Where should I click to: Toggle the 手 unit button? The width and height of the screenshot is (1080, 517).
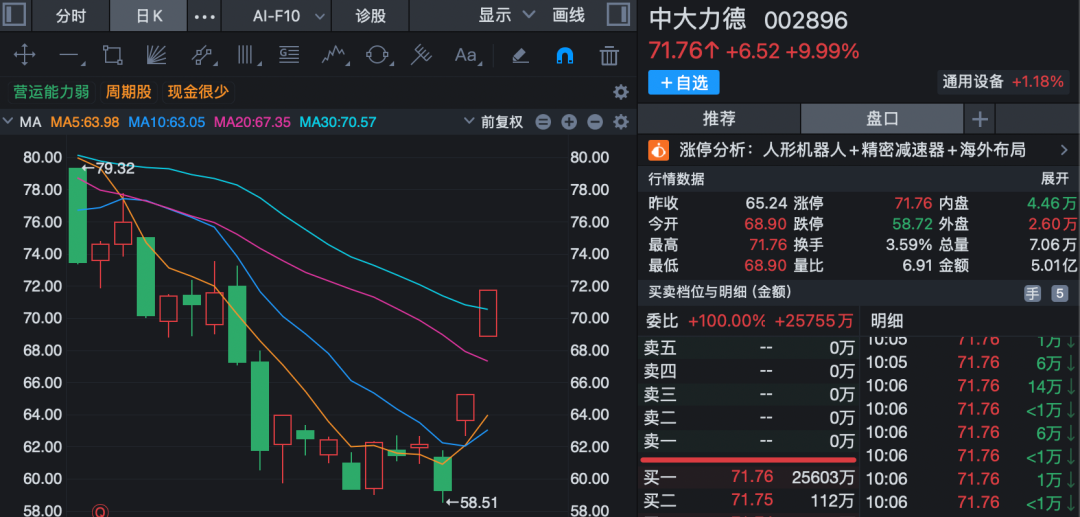(1032, 294)
